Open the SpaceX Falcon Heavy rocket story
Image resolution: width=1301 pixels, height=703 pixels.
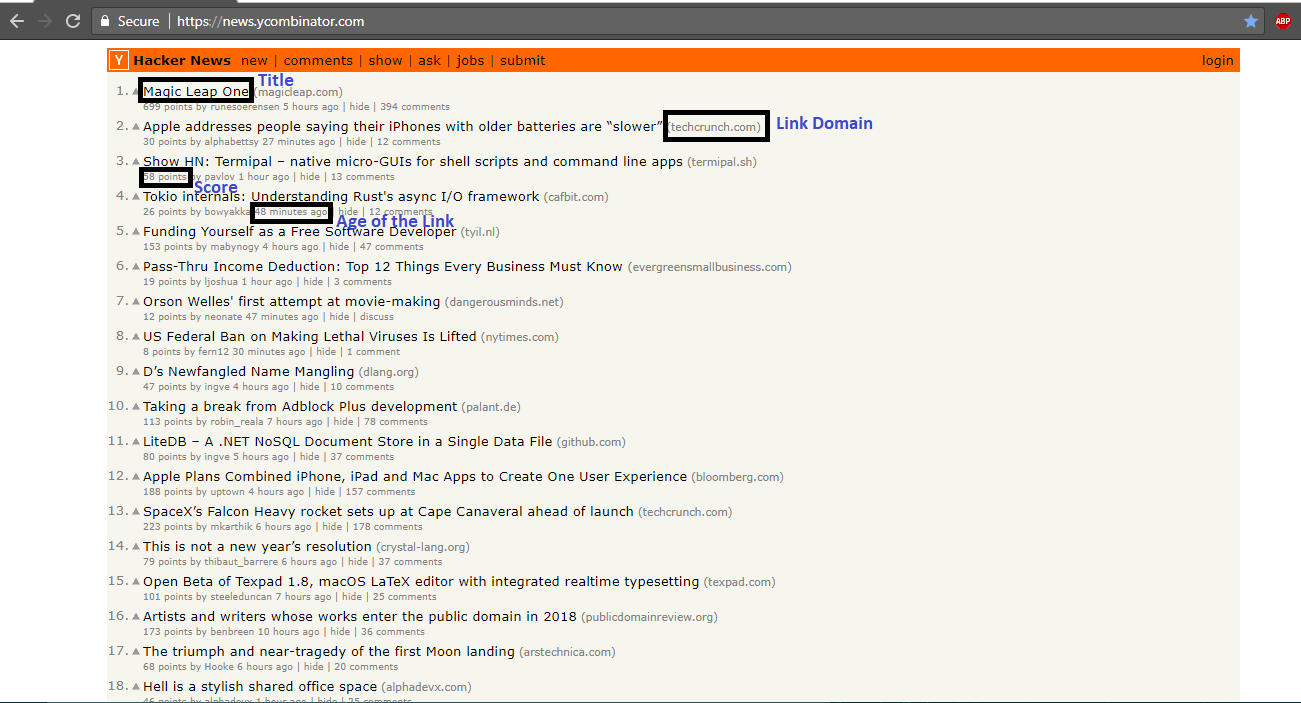pyautogui.click(x=388, y=511)
